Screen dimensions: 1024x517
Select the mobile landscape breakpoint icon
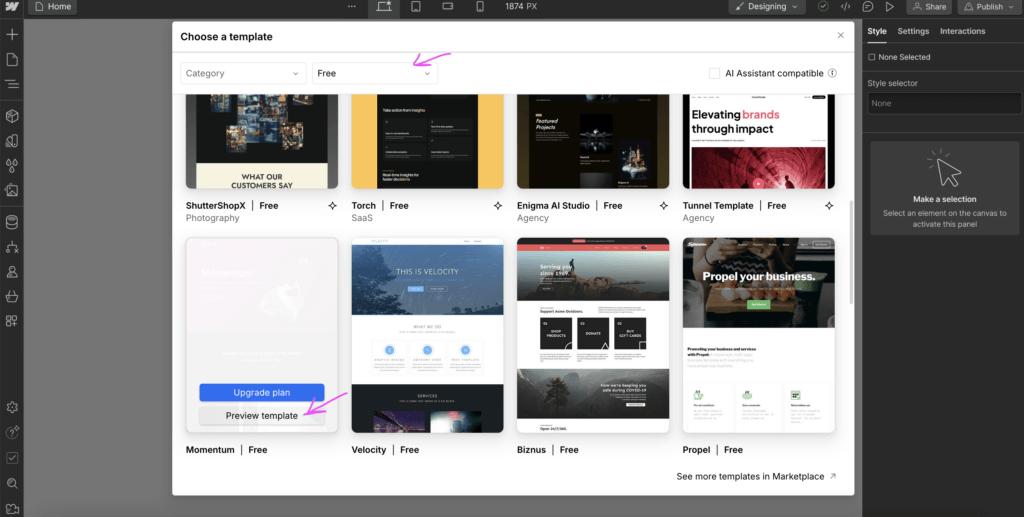click(448, 7)
